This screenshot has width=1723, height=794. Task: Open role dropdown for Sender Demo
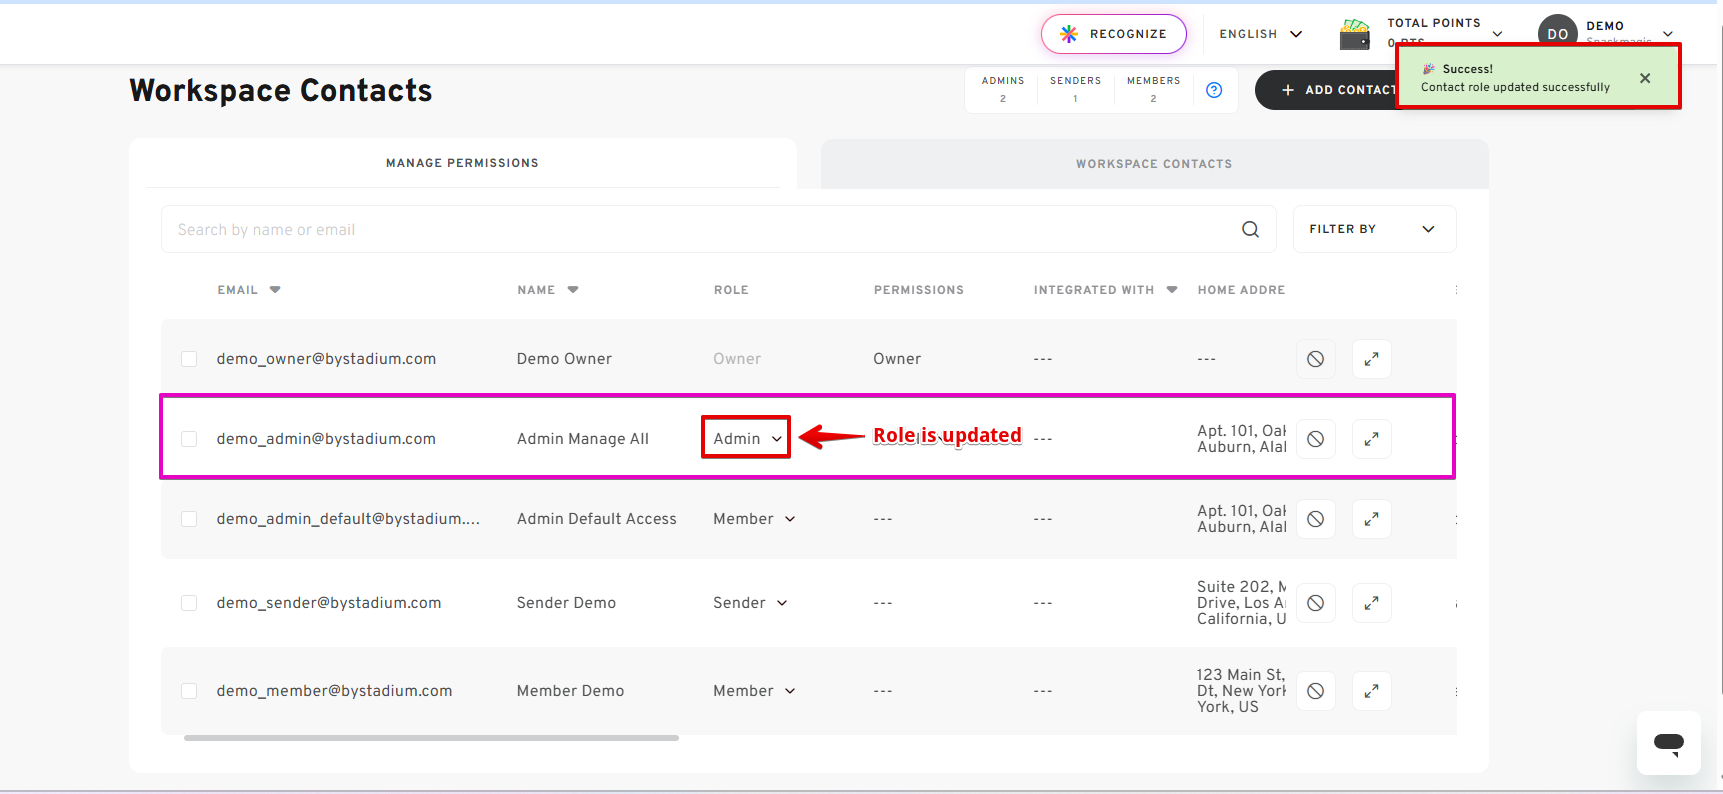point(750,603)
